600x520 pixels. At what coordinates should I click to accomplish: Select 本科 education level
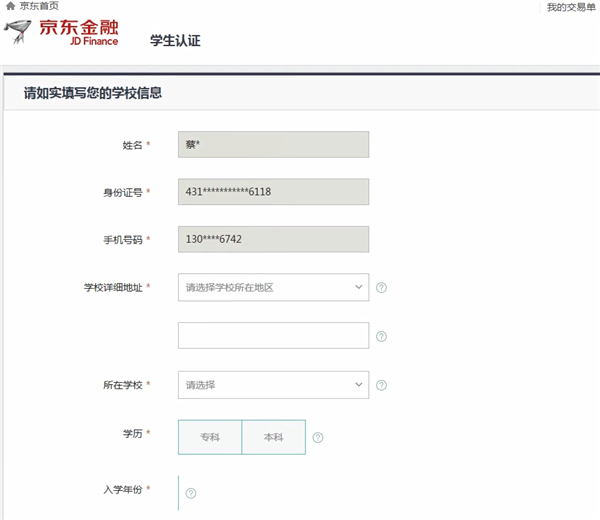[x=274, y=437]
